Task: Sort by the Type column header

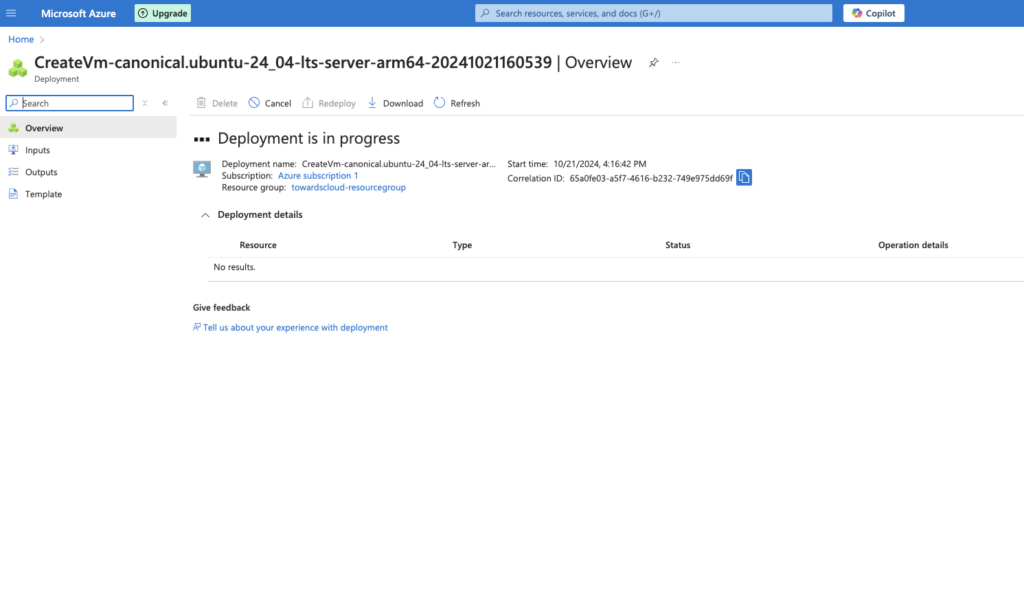Action: pyautogui.click(x=462, y=245)
